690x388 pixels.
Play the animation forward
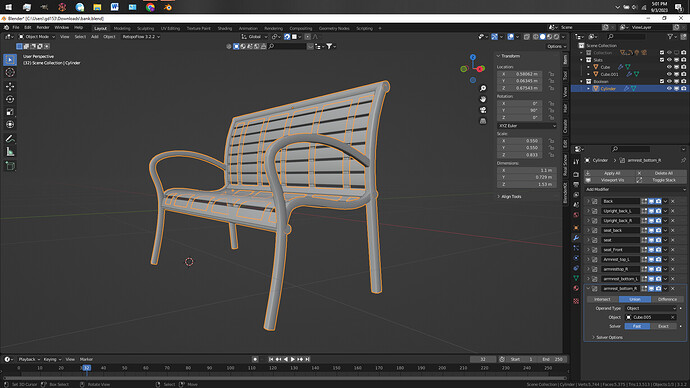[293, 359]
